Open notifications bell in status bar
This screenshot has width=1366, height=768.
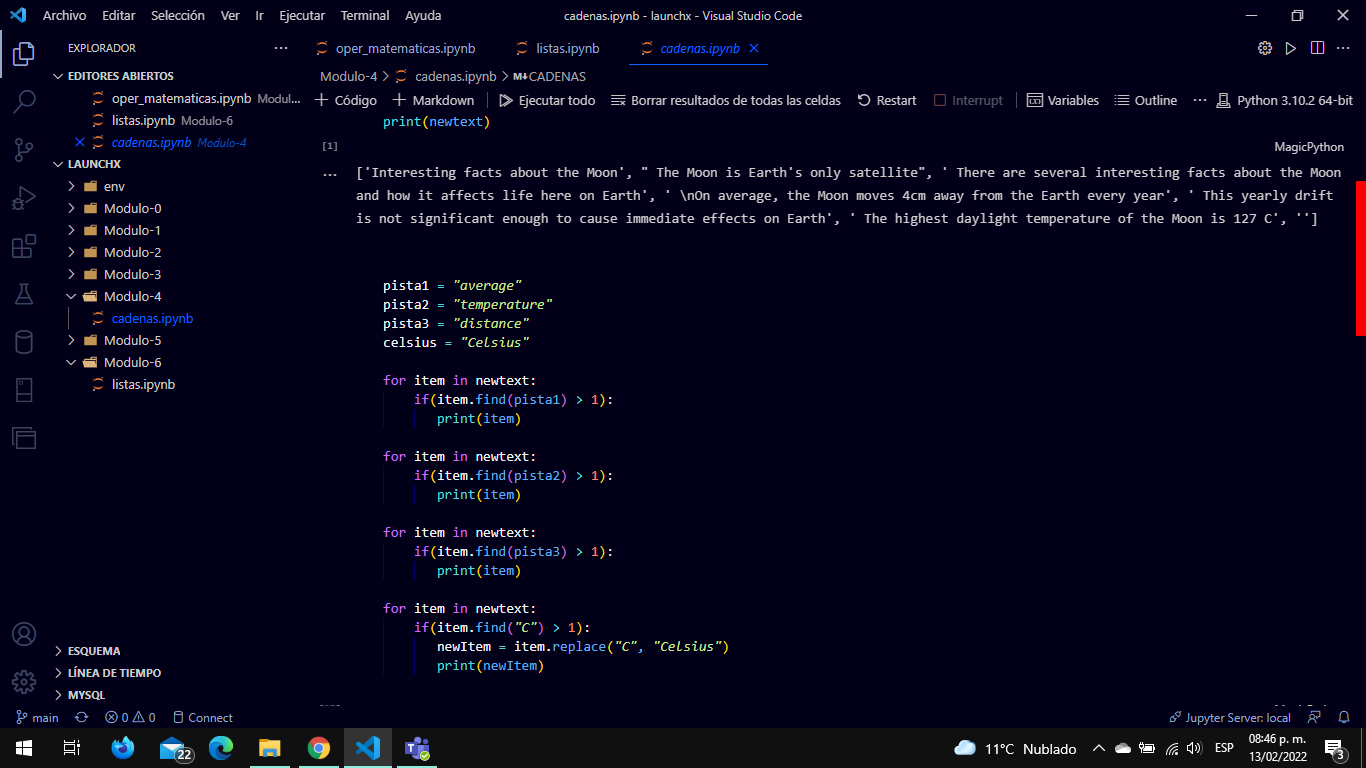pos(1344,717)
